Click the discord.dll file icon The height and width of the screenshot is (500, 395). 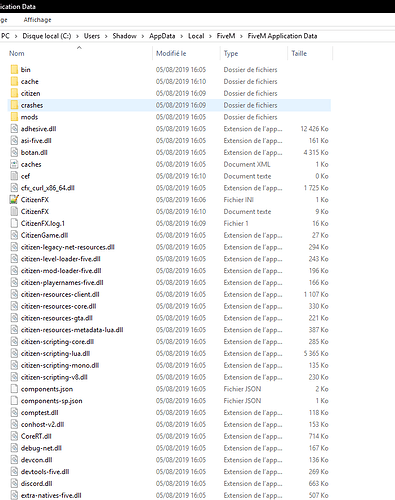[14, 483]
